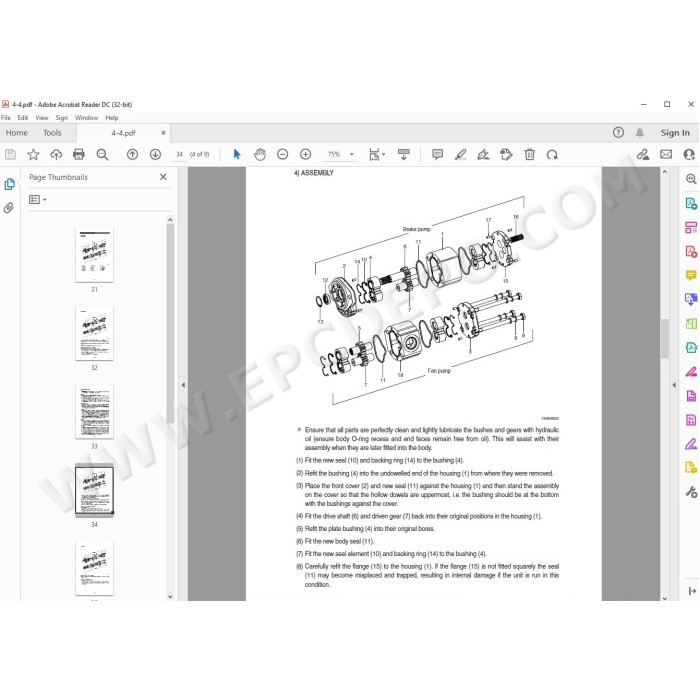Collapse the right tools pane arrow
This screenshot has height=700, width=700.
click(x=674, y=384)
